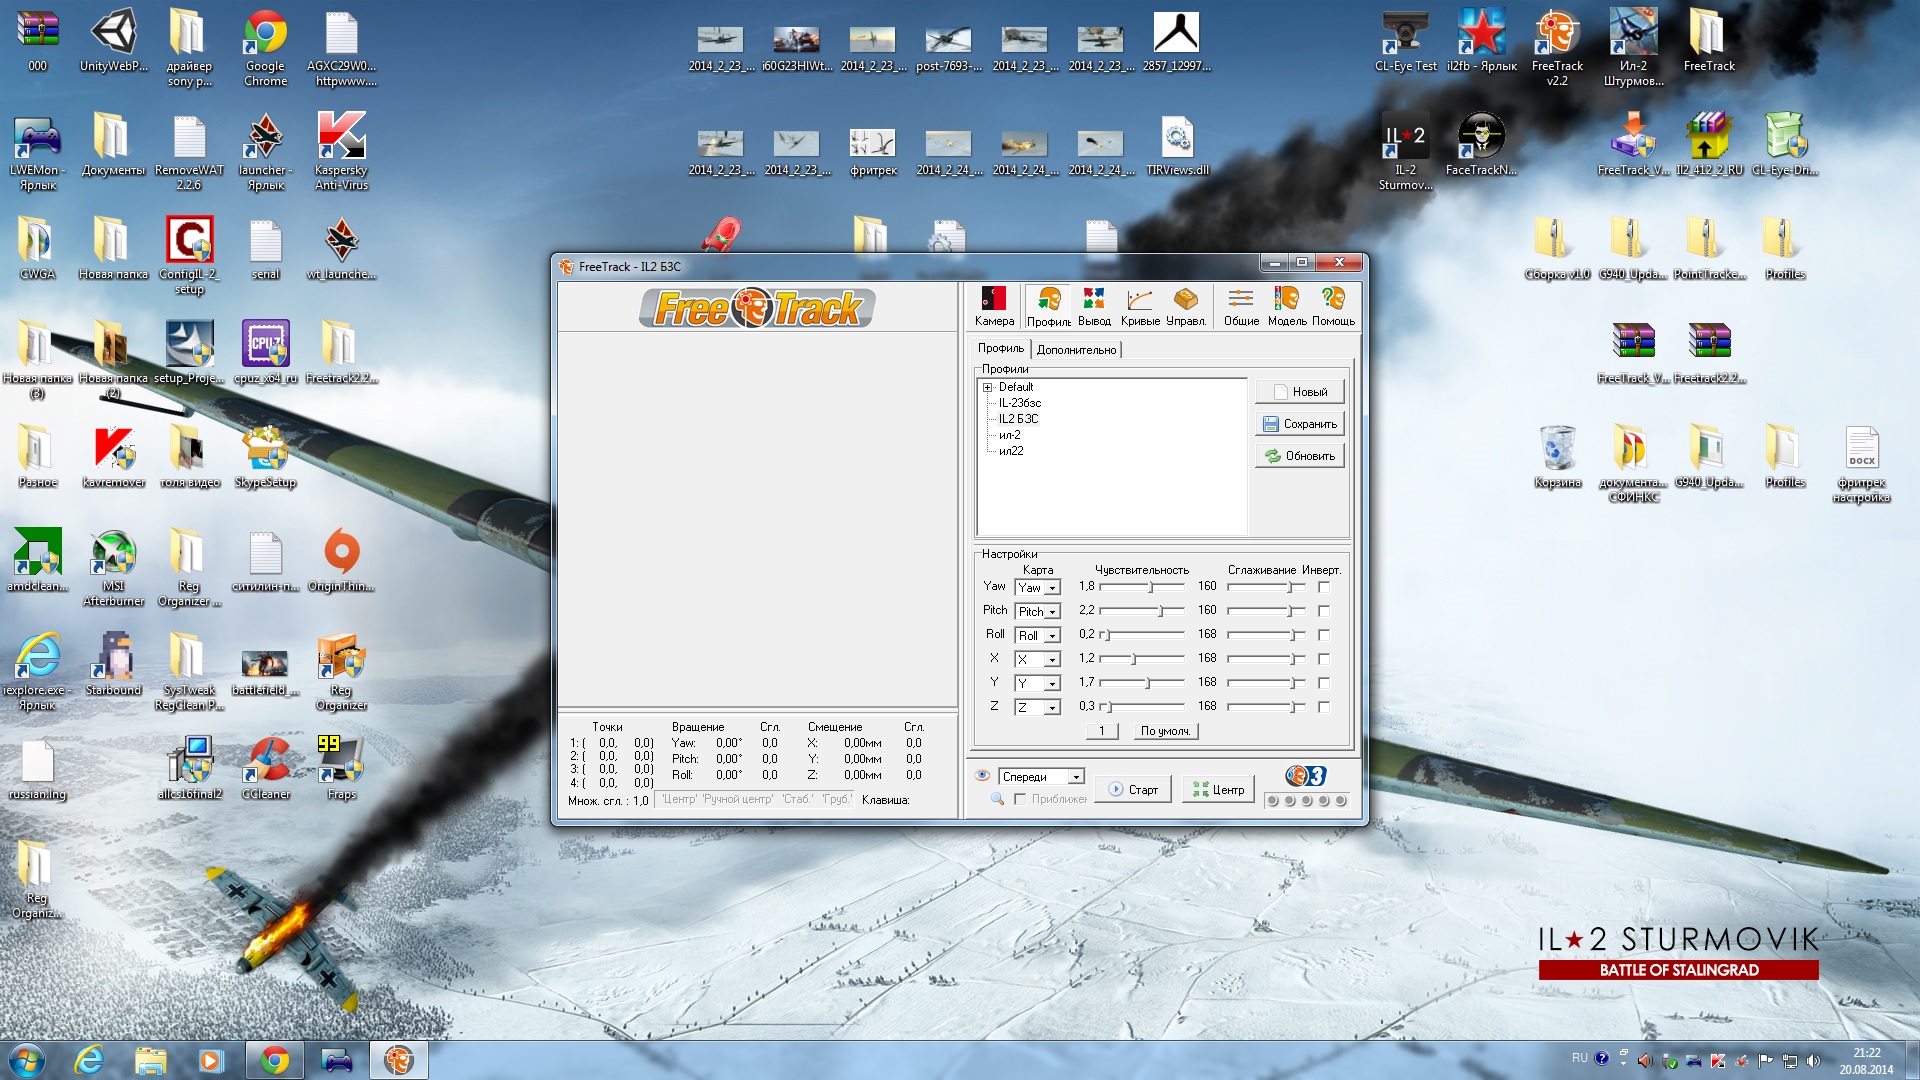1920x1080 pixels.
Task: Open IL-2 Sturmovik desktop shortcut
Action: pyautogui.click(x=1405, y=151)
